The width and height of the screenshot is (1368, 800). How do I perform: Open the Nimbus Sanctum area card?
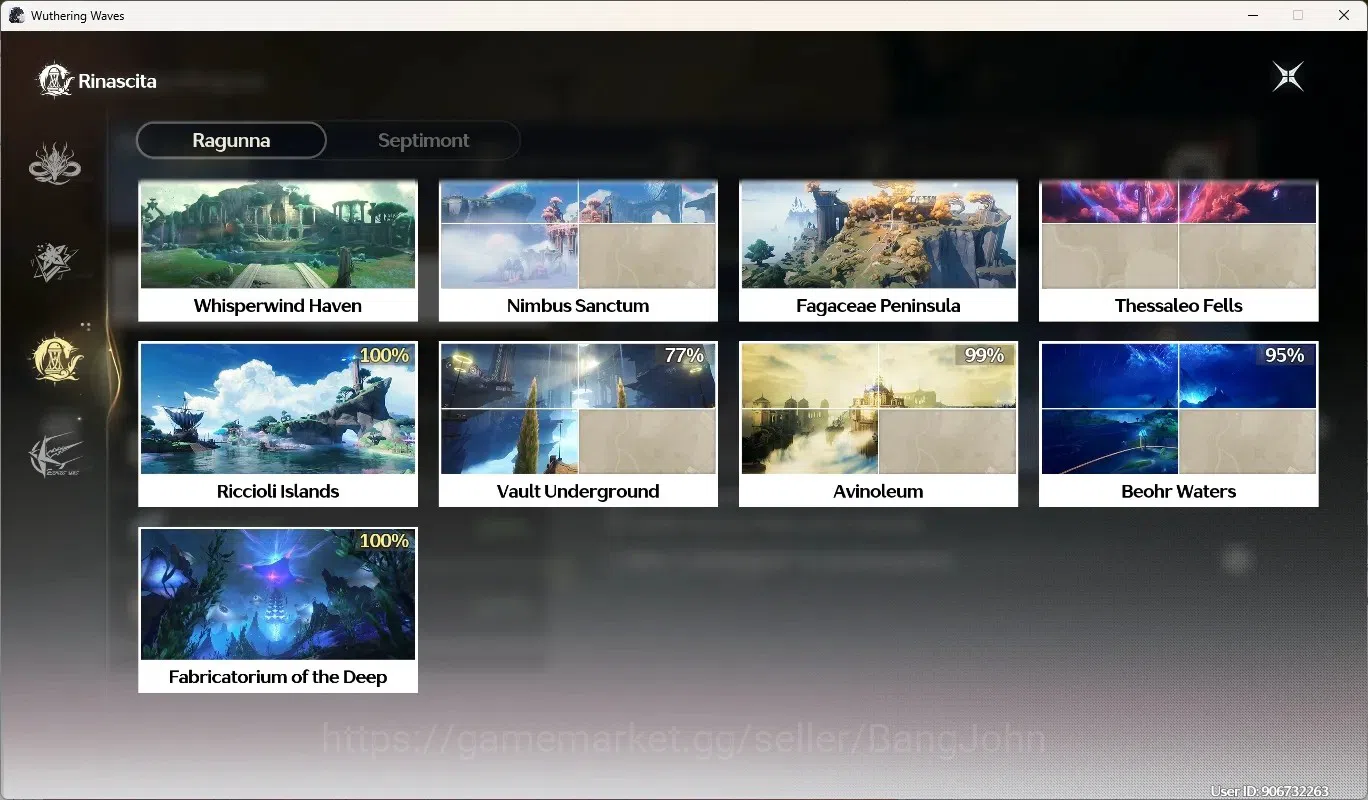coord(578,251)
